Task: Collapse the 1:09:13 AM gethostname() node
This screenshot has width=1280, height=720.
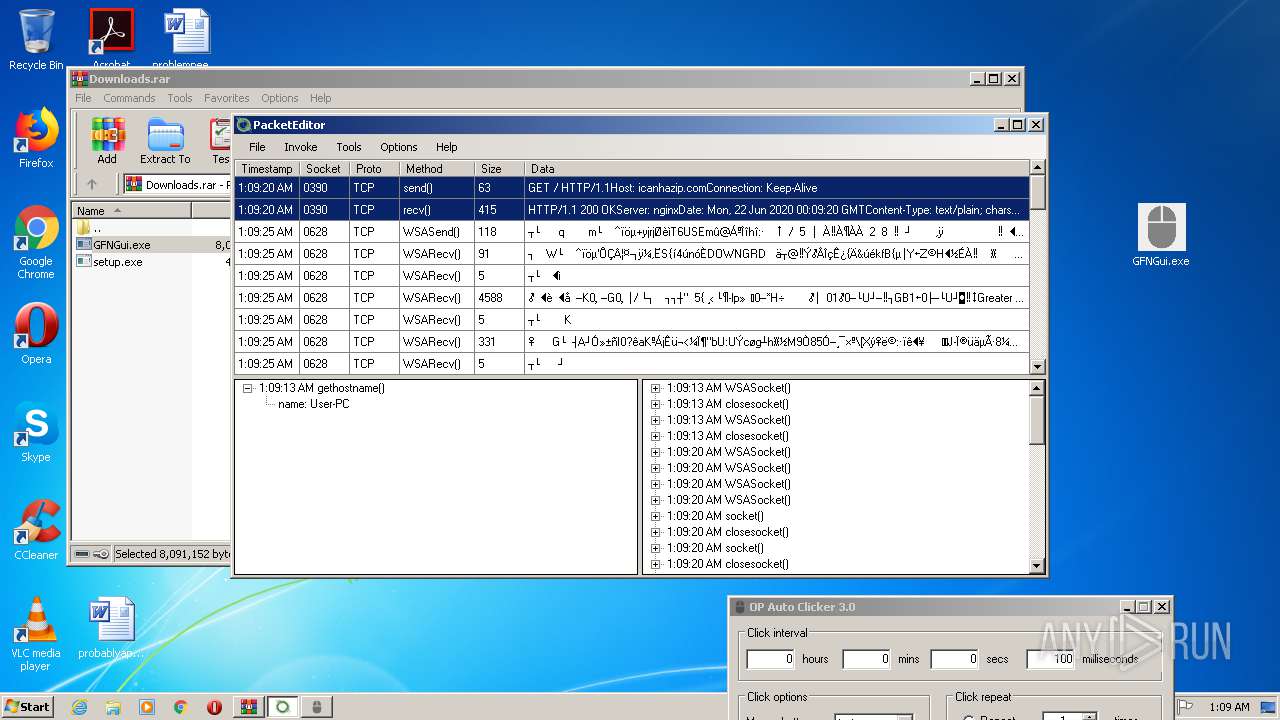Action: point(248,388)
